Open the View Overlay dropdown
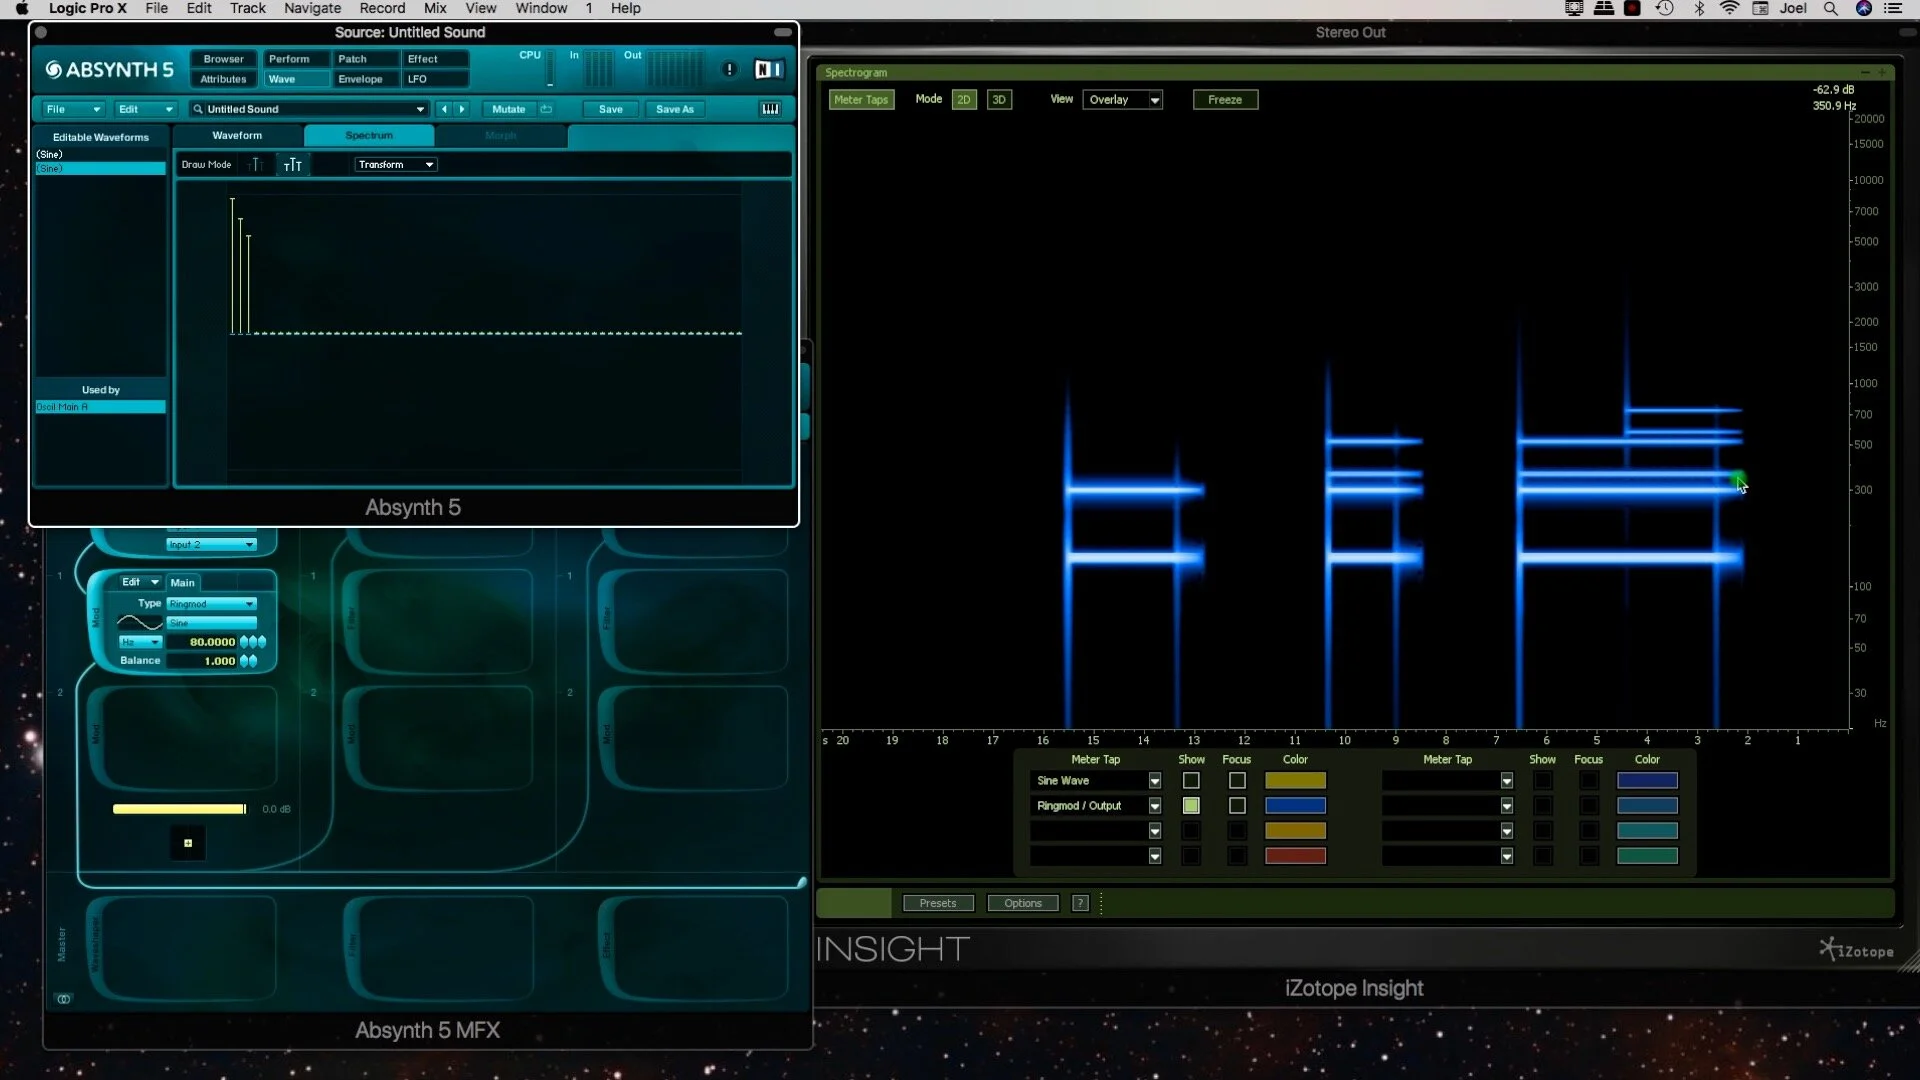The width and height of the screenshot is (1920, 1080). coord(1122,99)
